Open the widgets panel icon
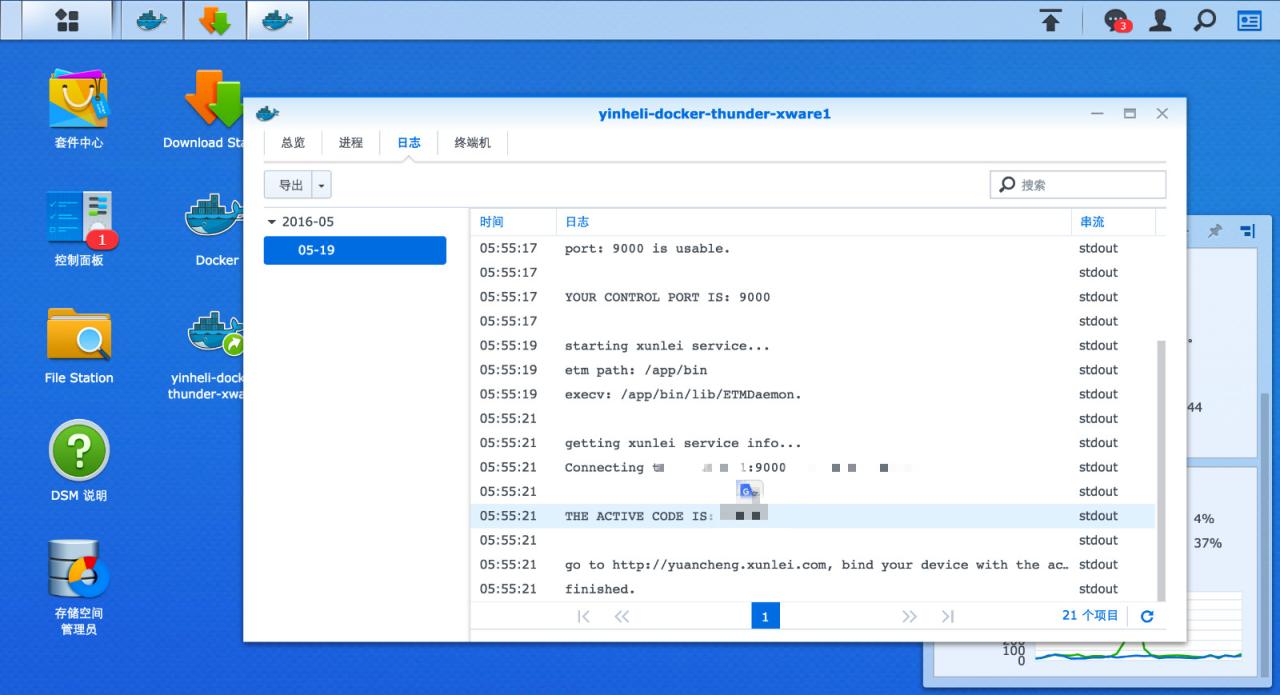The height and width of the screenshot is (695, 1280). pos(1250,20)
